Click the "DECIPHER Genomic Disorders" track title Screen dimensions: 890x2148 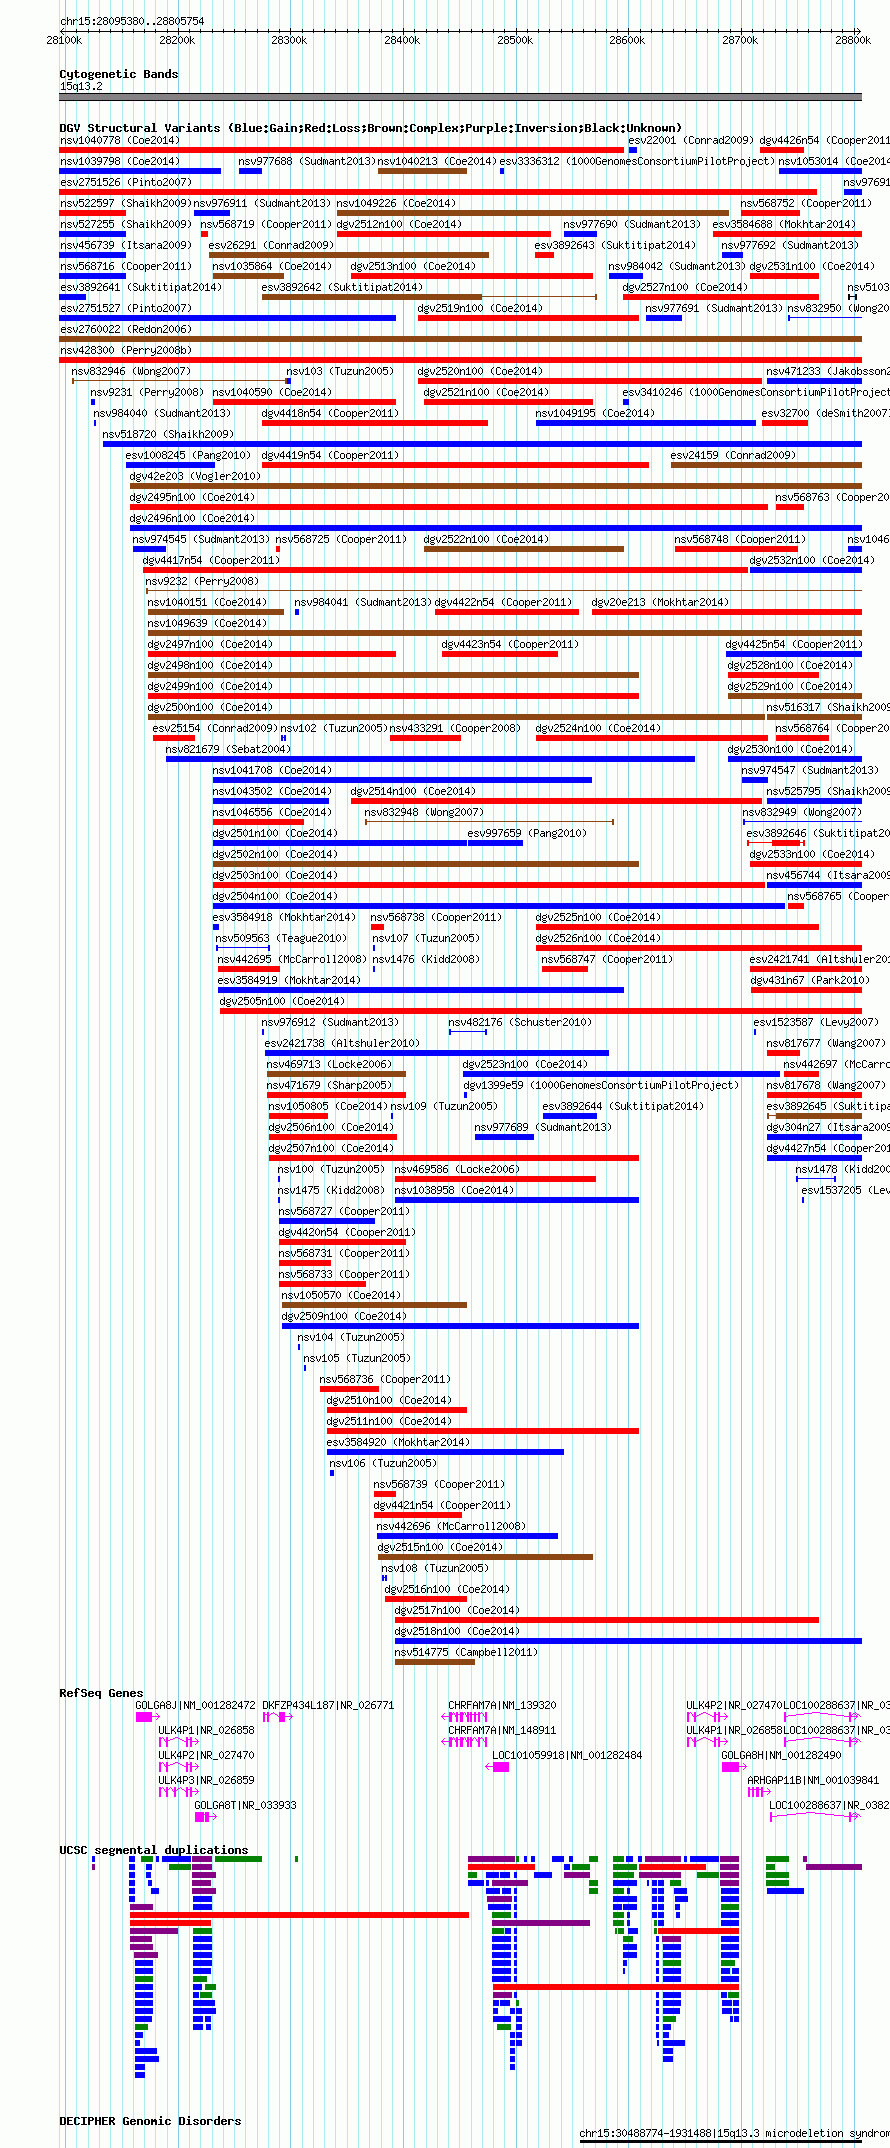point(150,2121)
